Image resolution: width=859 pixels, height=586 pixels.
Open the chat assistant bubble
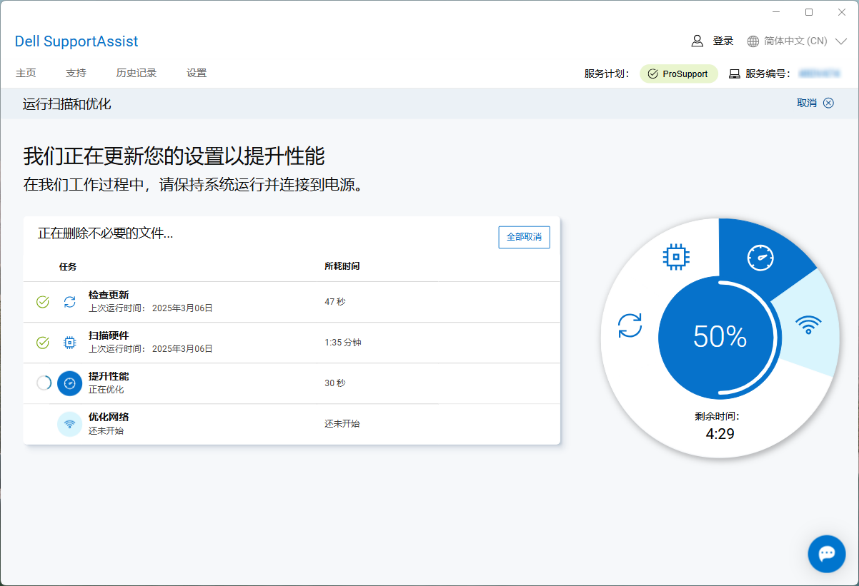[x=826, y=553]
